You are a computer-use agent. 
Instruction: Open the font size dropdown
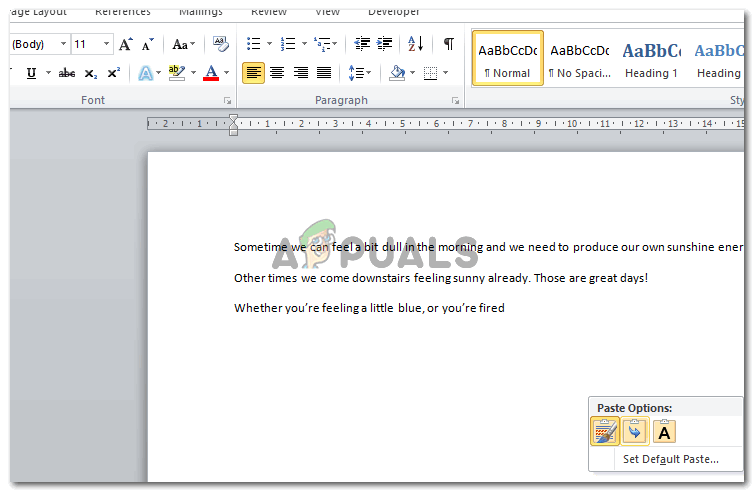click(x=106, y=44)
